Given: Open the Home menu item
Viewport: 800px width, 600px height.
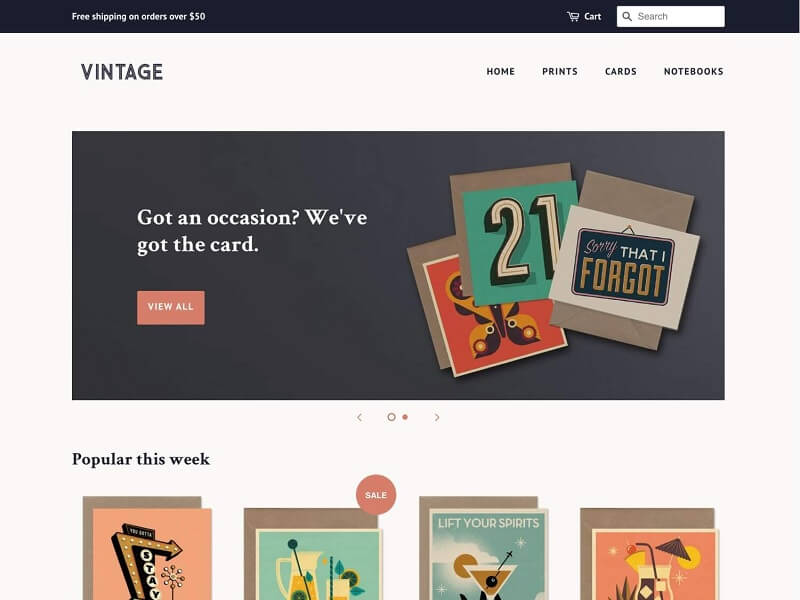Looking at the screenshot, I should (x=501, y=71).
